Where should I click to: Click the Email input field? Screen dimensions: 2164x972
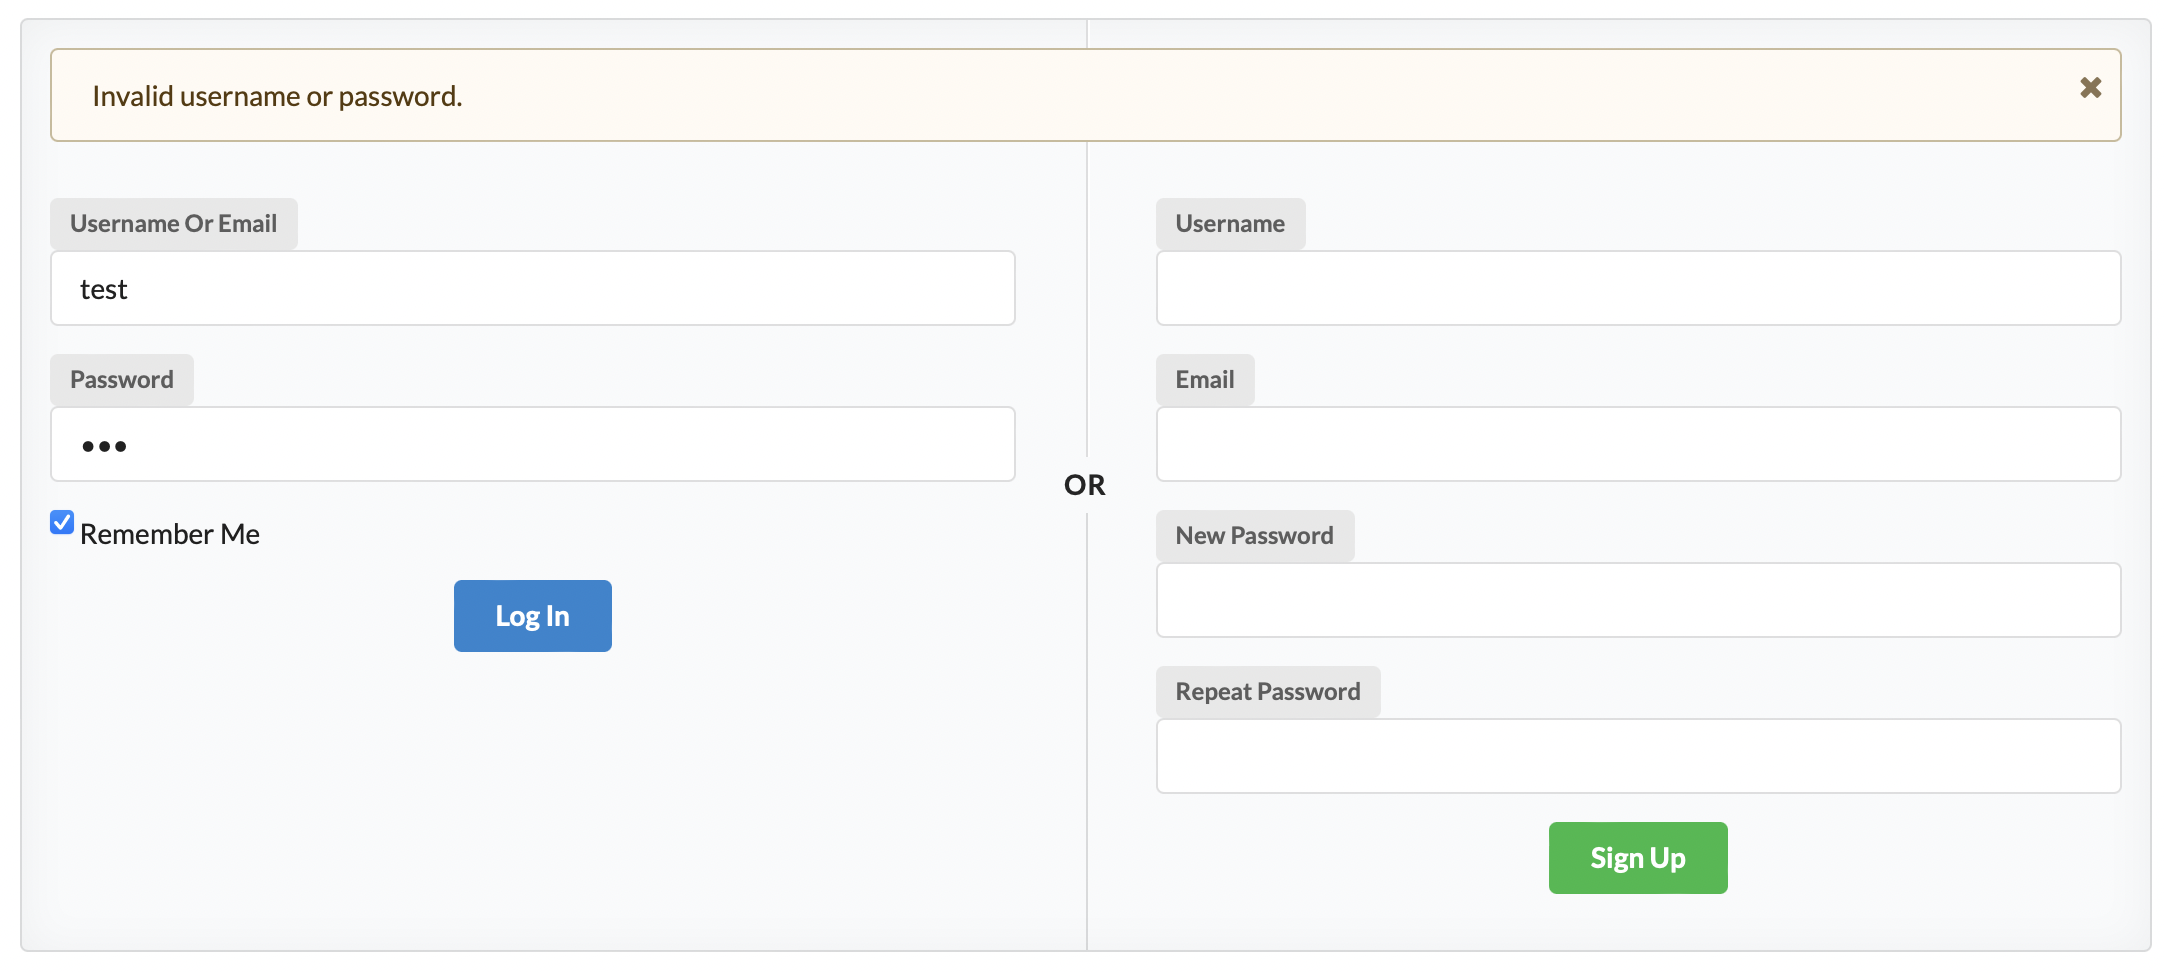pos(1638,444)
